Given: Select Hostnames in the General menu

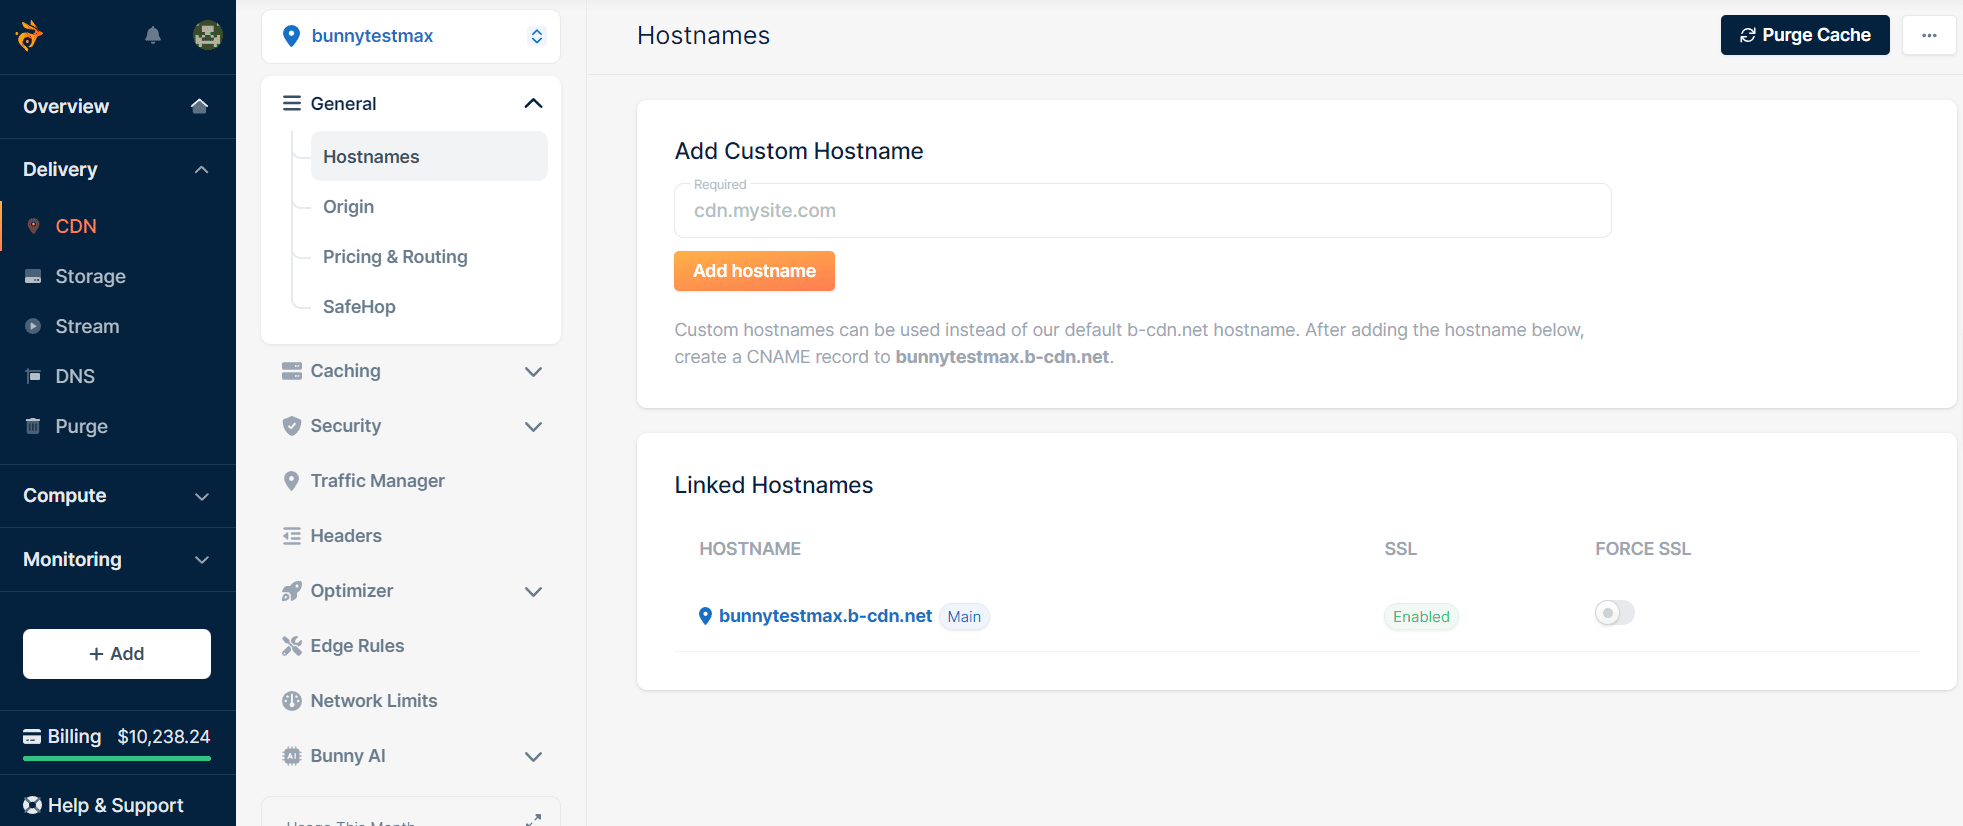Looking at the screenshot, I should click(x=429, y=157).
